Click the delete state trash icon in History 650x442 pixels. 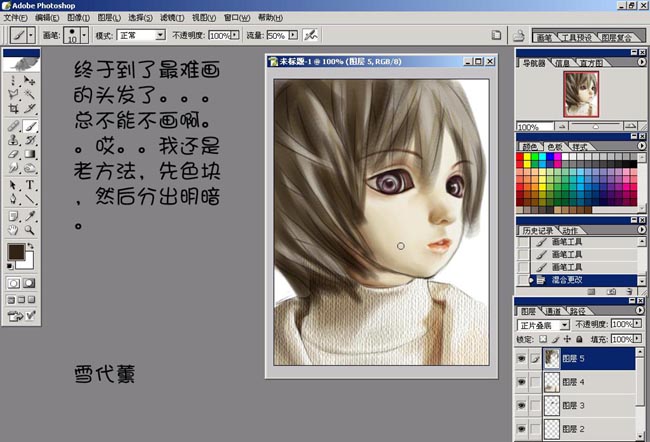tap(628, 290)
